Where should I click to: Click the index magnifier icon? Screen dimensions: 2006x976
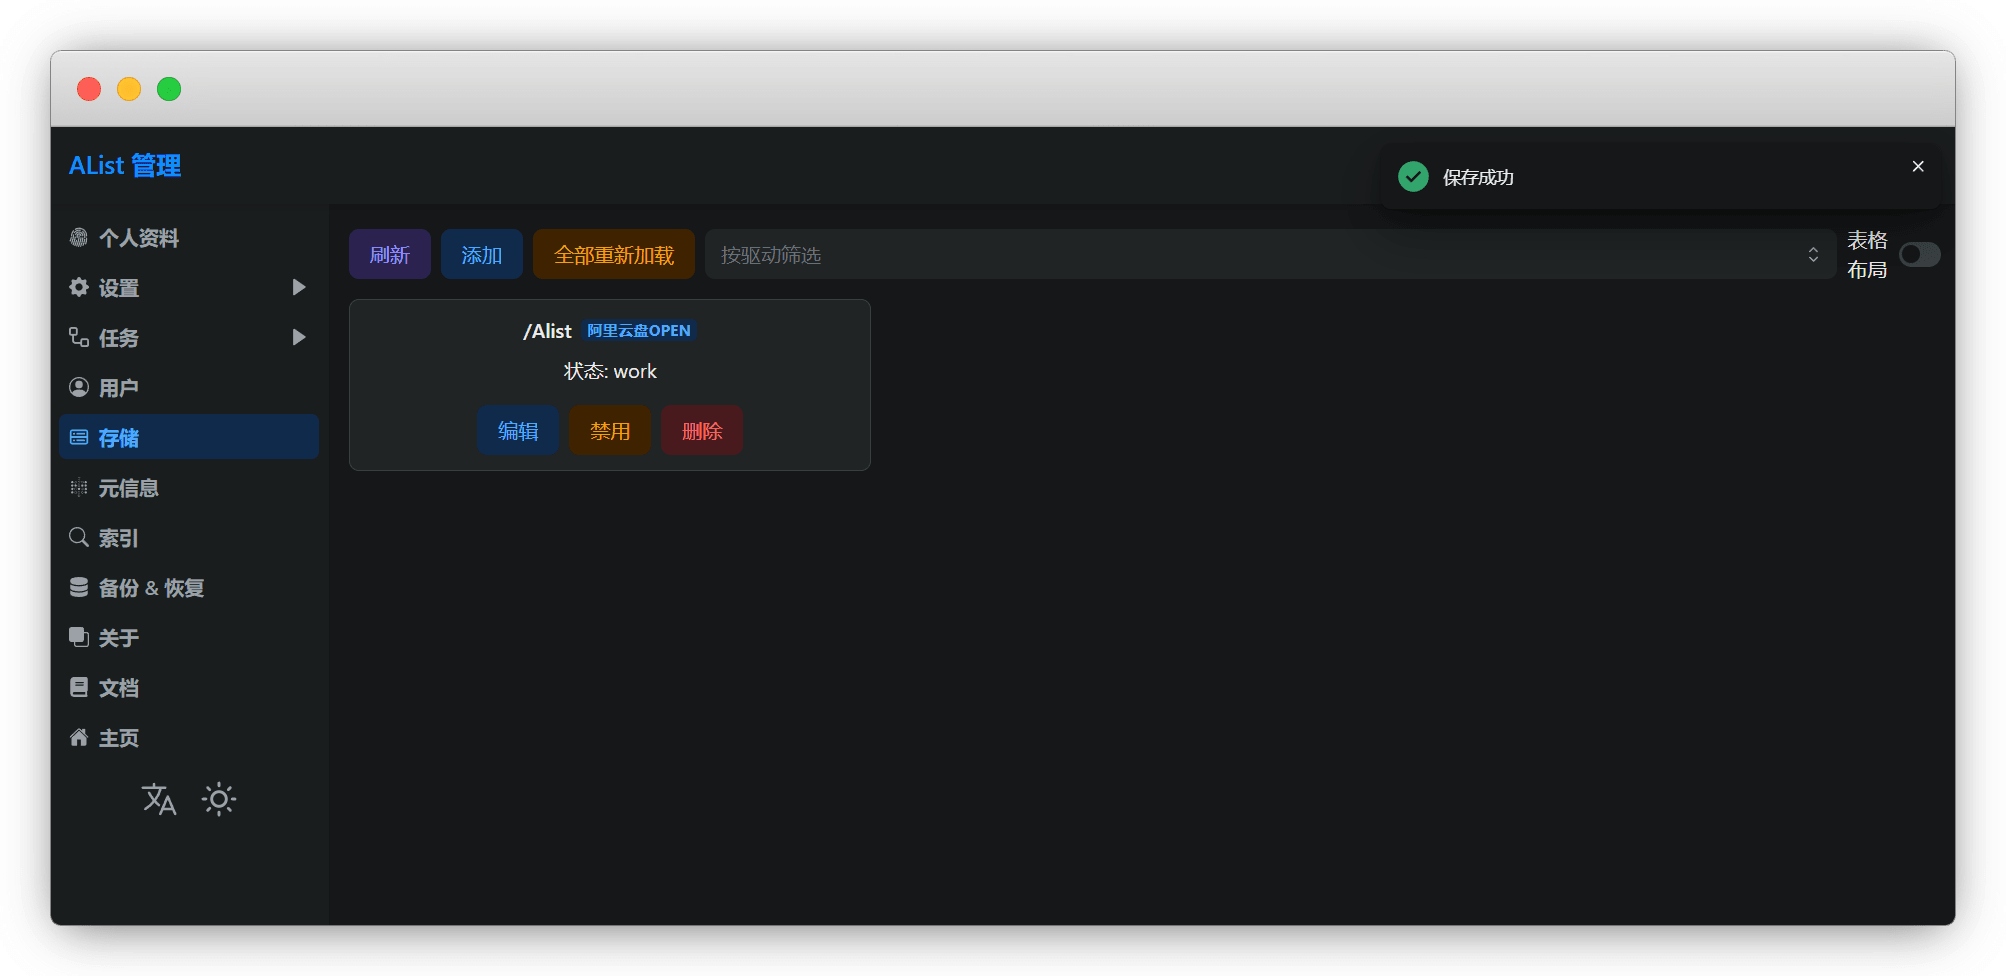click(79, 537)
